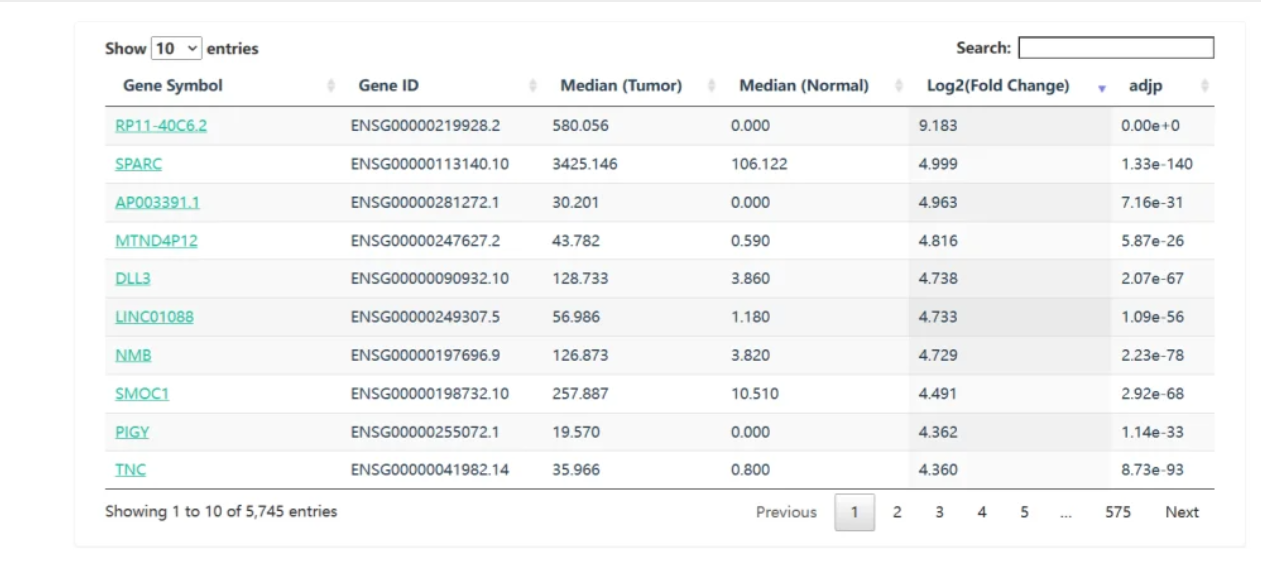Jump to page 5 of results
The width and height of the screenshot is (1261, 586).
click(x=1024, y=512)
